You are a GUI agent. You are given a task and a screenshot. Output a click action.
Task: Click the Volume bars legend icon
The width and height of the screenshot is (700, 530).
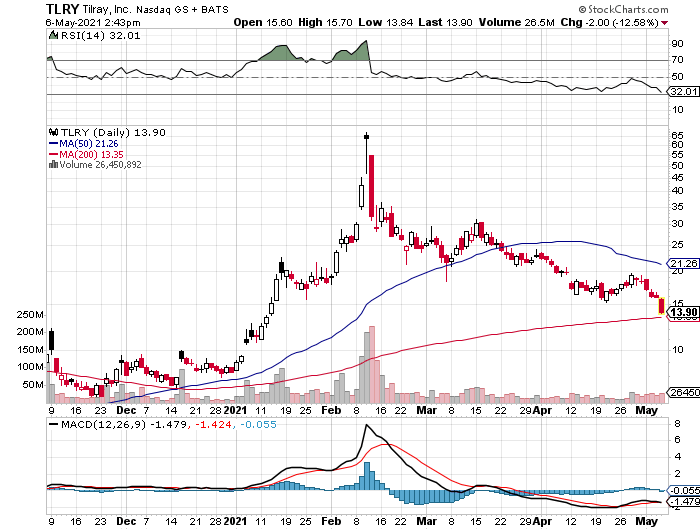(x=53, y=164)
